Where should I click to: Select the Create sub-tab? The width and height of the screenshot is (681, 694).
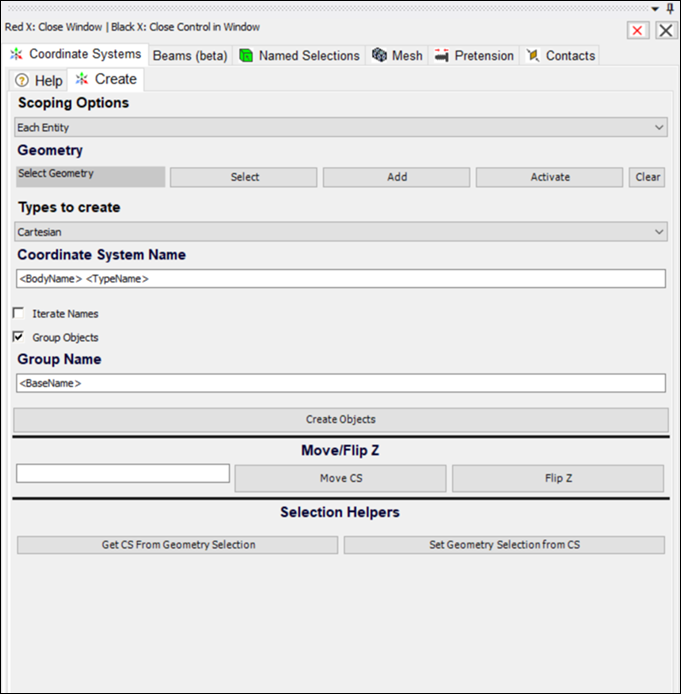(106, 79)
